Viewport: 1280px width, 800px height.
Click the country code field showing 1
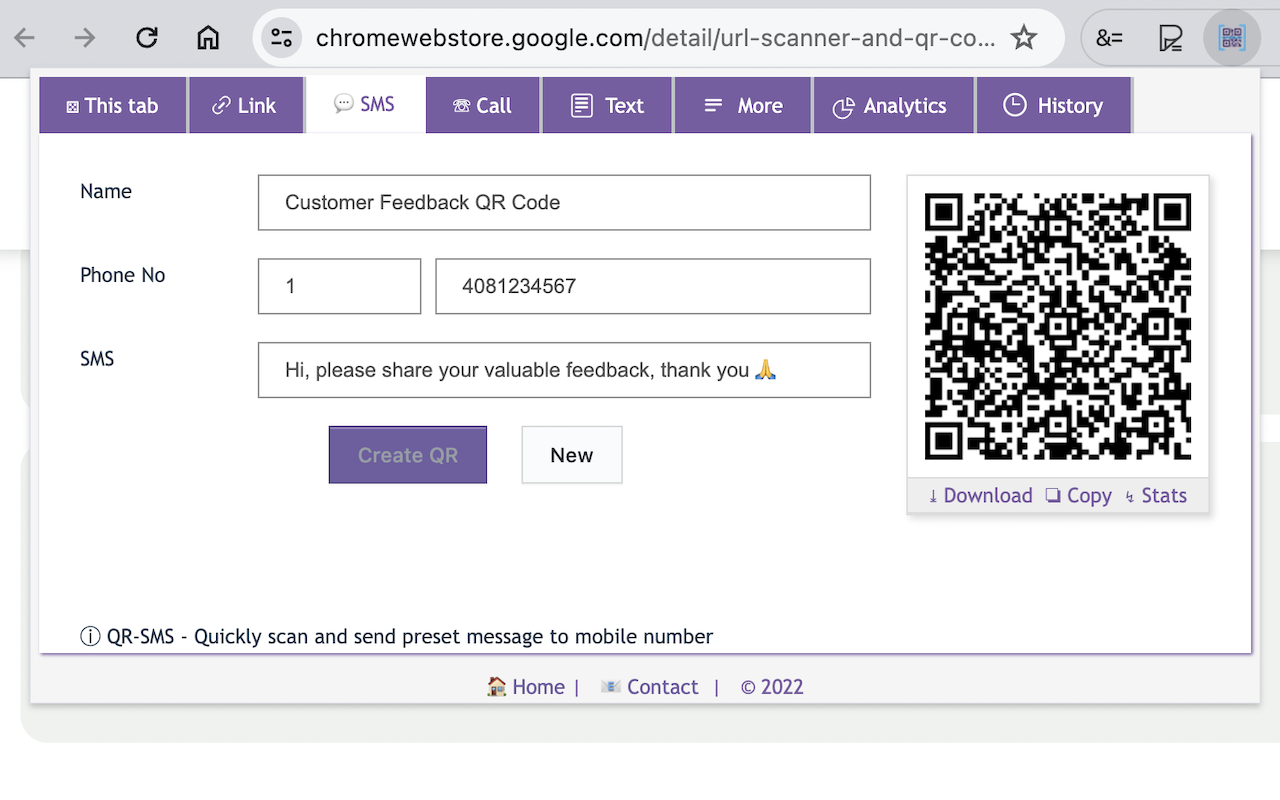click(339, 286)
